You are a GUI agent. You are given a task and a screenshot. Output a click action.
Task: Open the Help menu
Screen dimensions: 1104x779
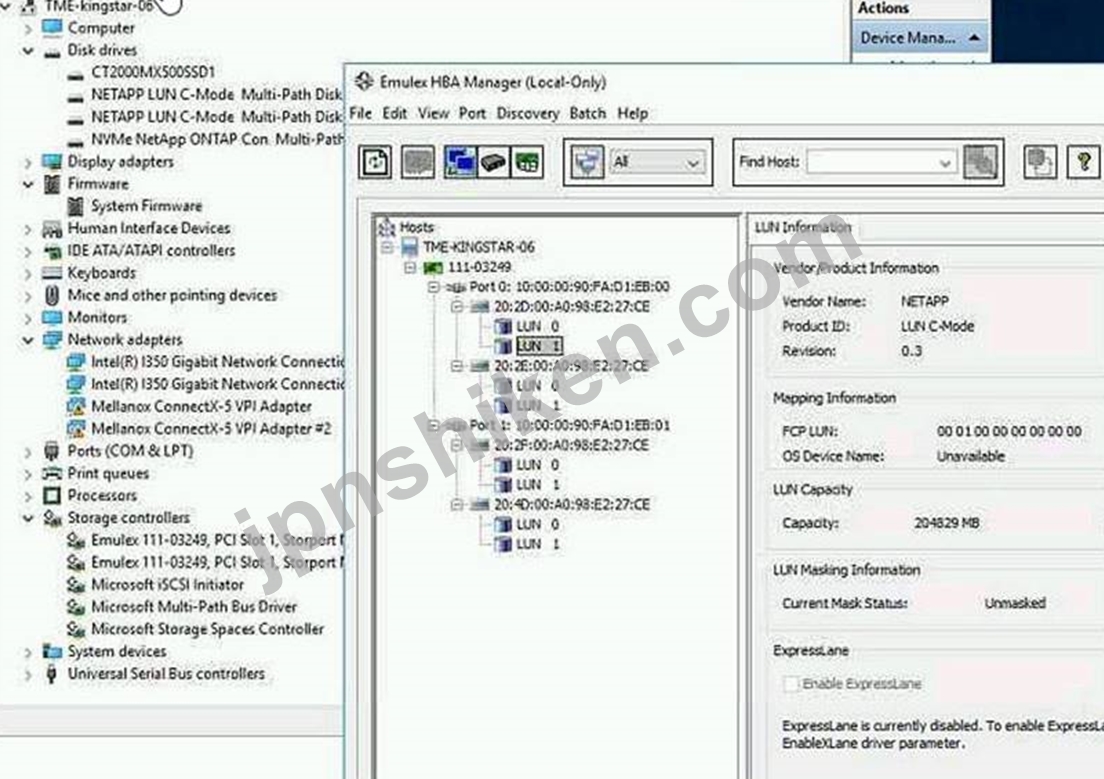633,113
